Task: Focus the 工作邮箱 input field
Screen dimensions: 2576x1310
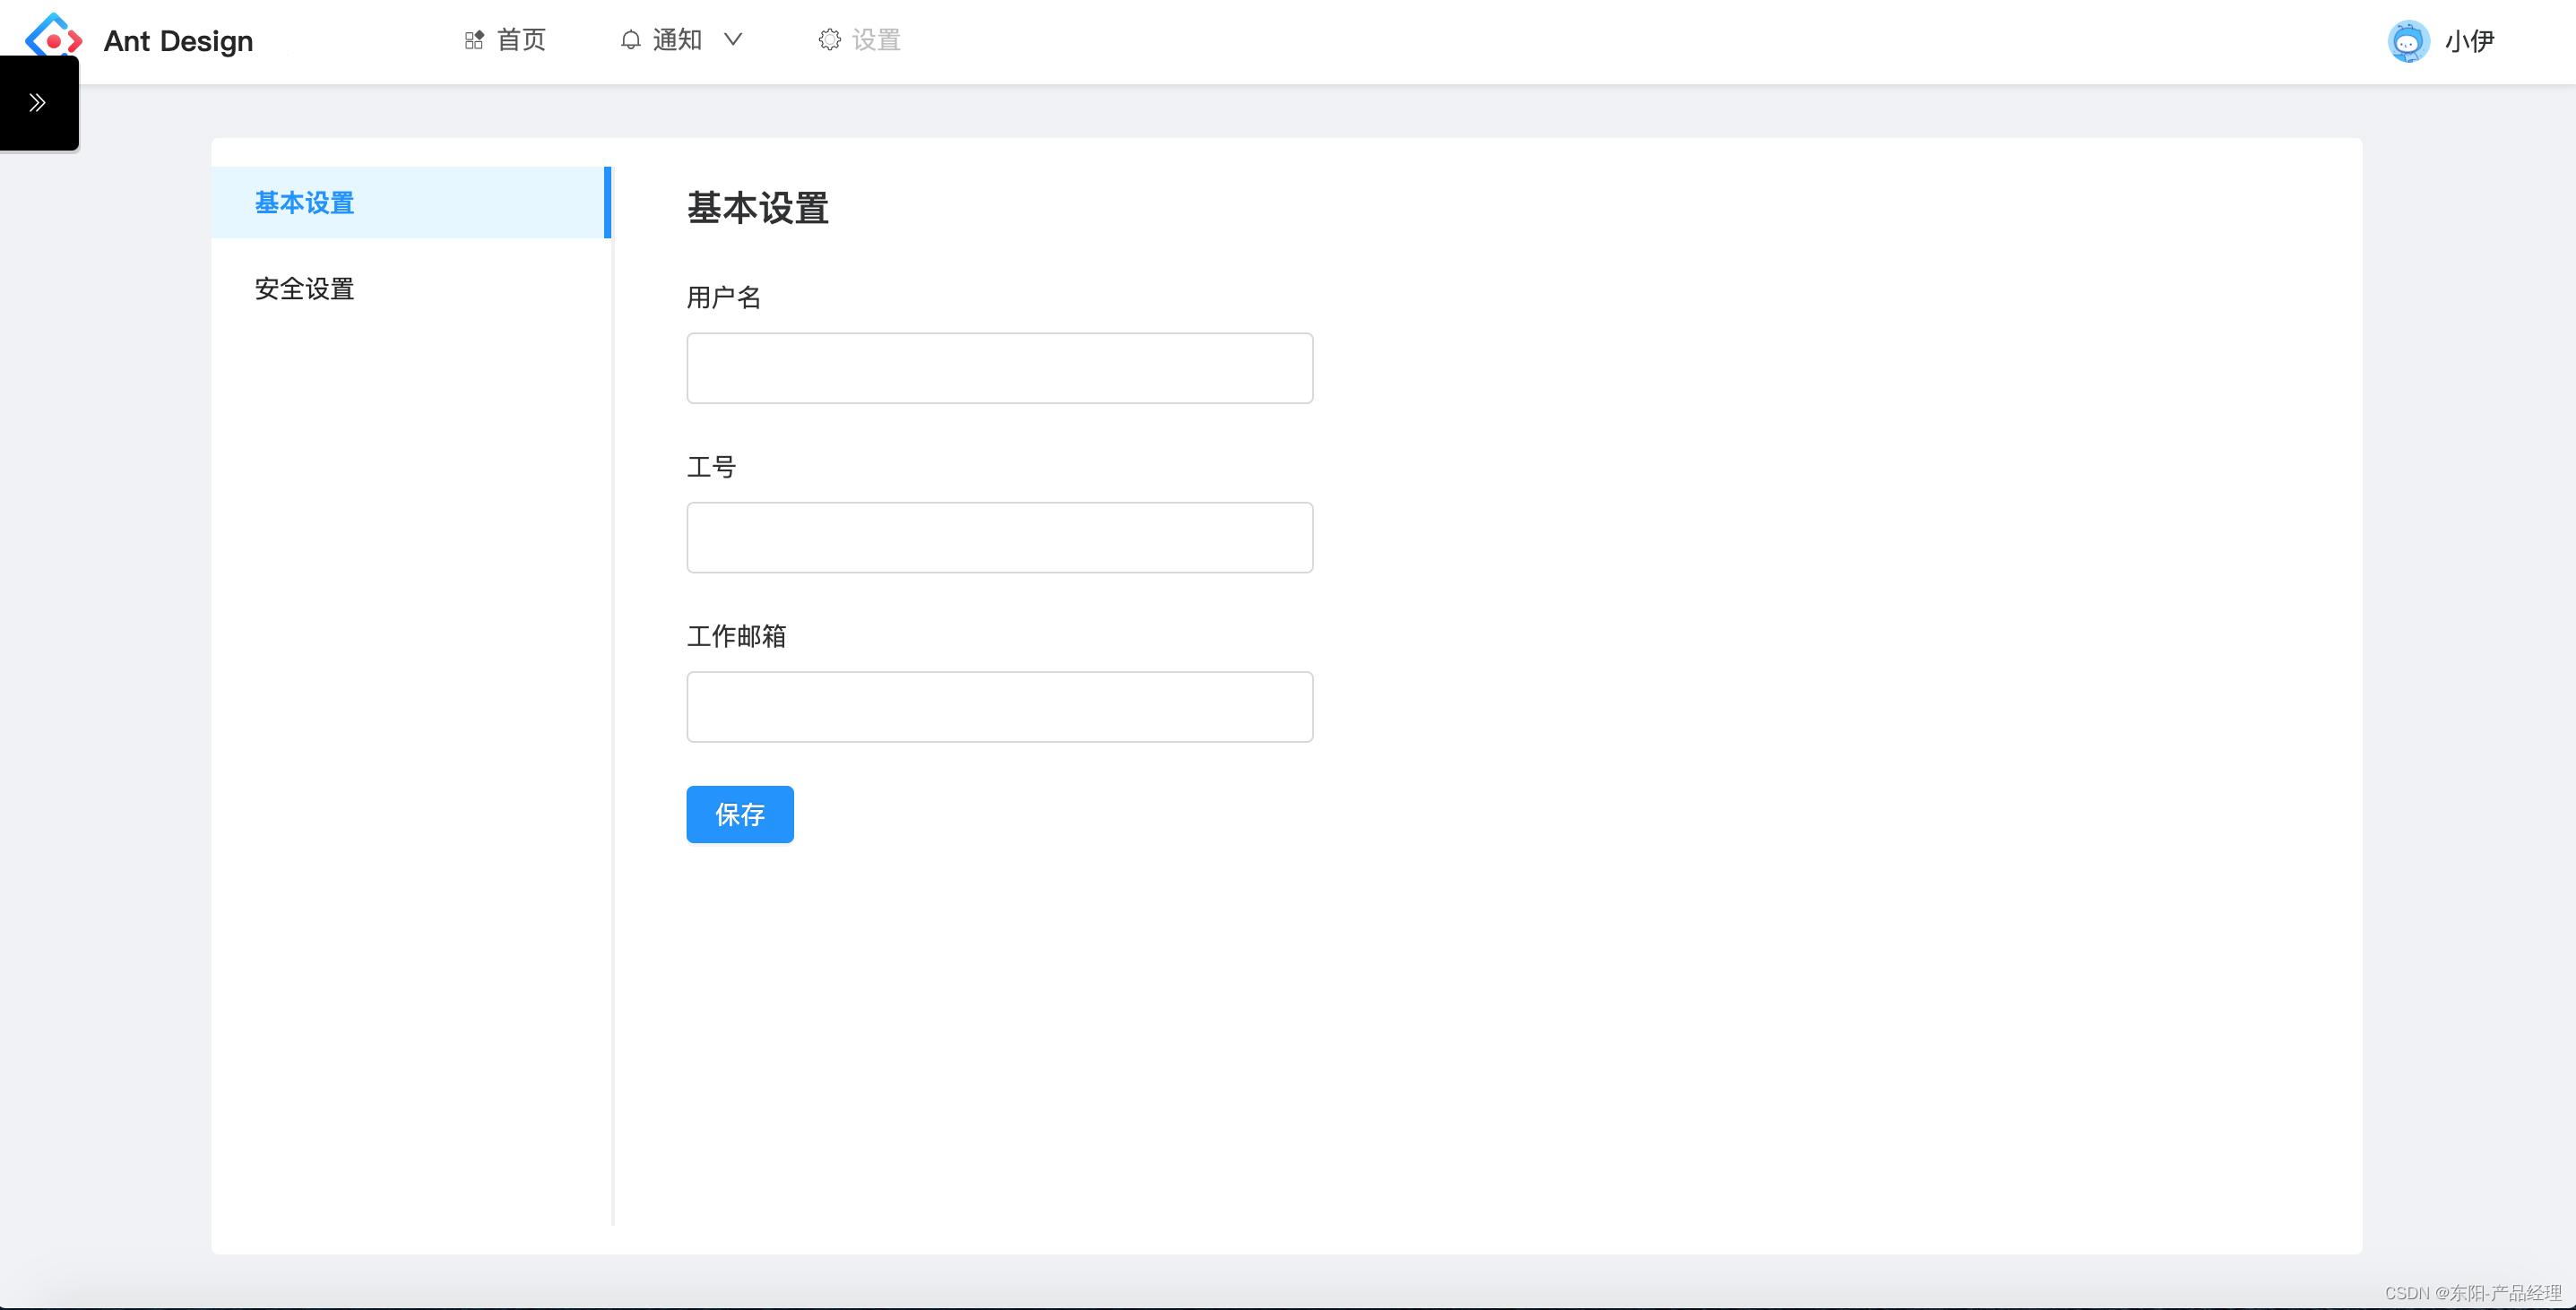Action: [x=999, y=706]
